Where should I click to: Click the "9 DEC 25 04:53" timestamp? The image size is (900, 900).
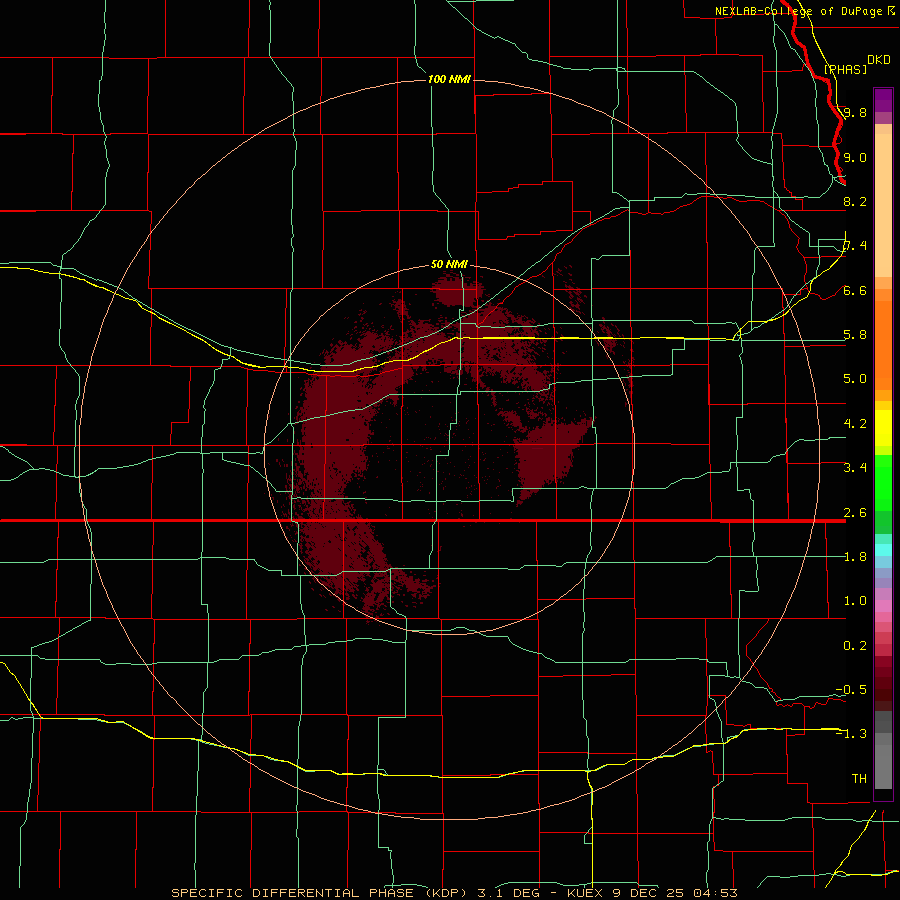pyautogui.click(x=674, y=893)
